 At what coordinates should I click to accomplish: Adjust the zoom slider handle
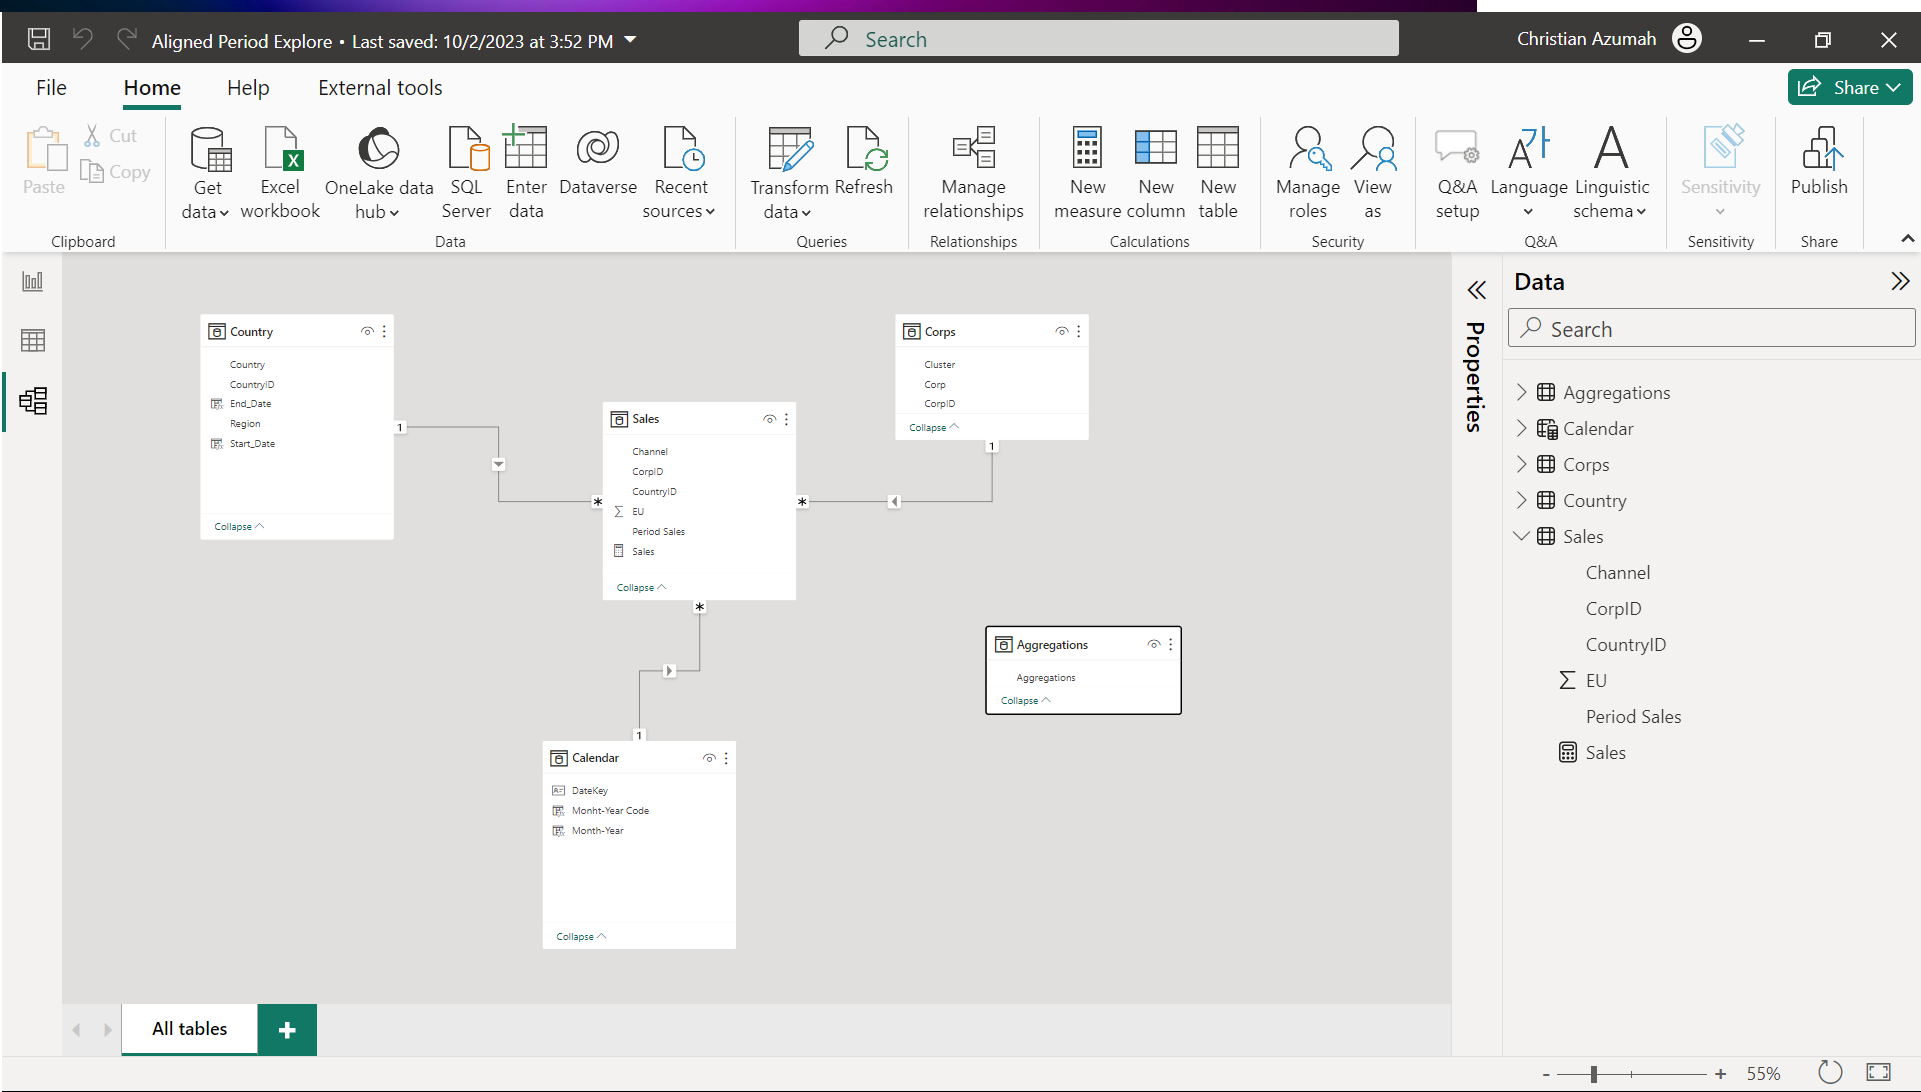[x=1593, y=1074]
